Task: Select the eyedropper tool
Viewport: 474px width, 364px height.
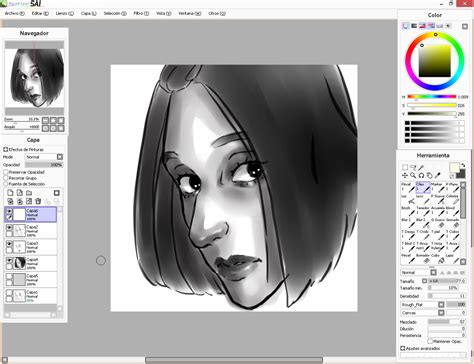Action: pyautogui.click(x=438, y=175)
